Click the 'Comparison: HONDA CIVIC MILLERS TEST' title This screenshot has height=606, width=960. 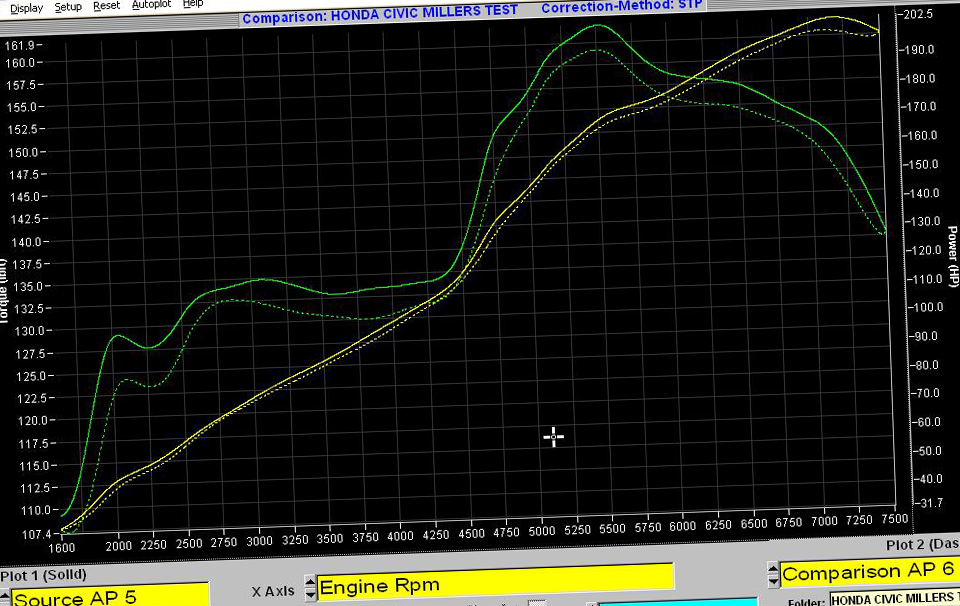click(x=380, y=15)
